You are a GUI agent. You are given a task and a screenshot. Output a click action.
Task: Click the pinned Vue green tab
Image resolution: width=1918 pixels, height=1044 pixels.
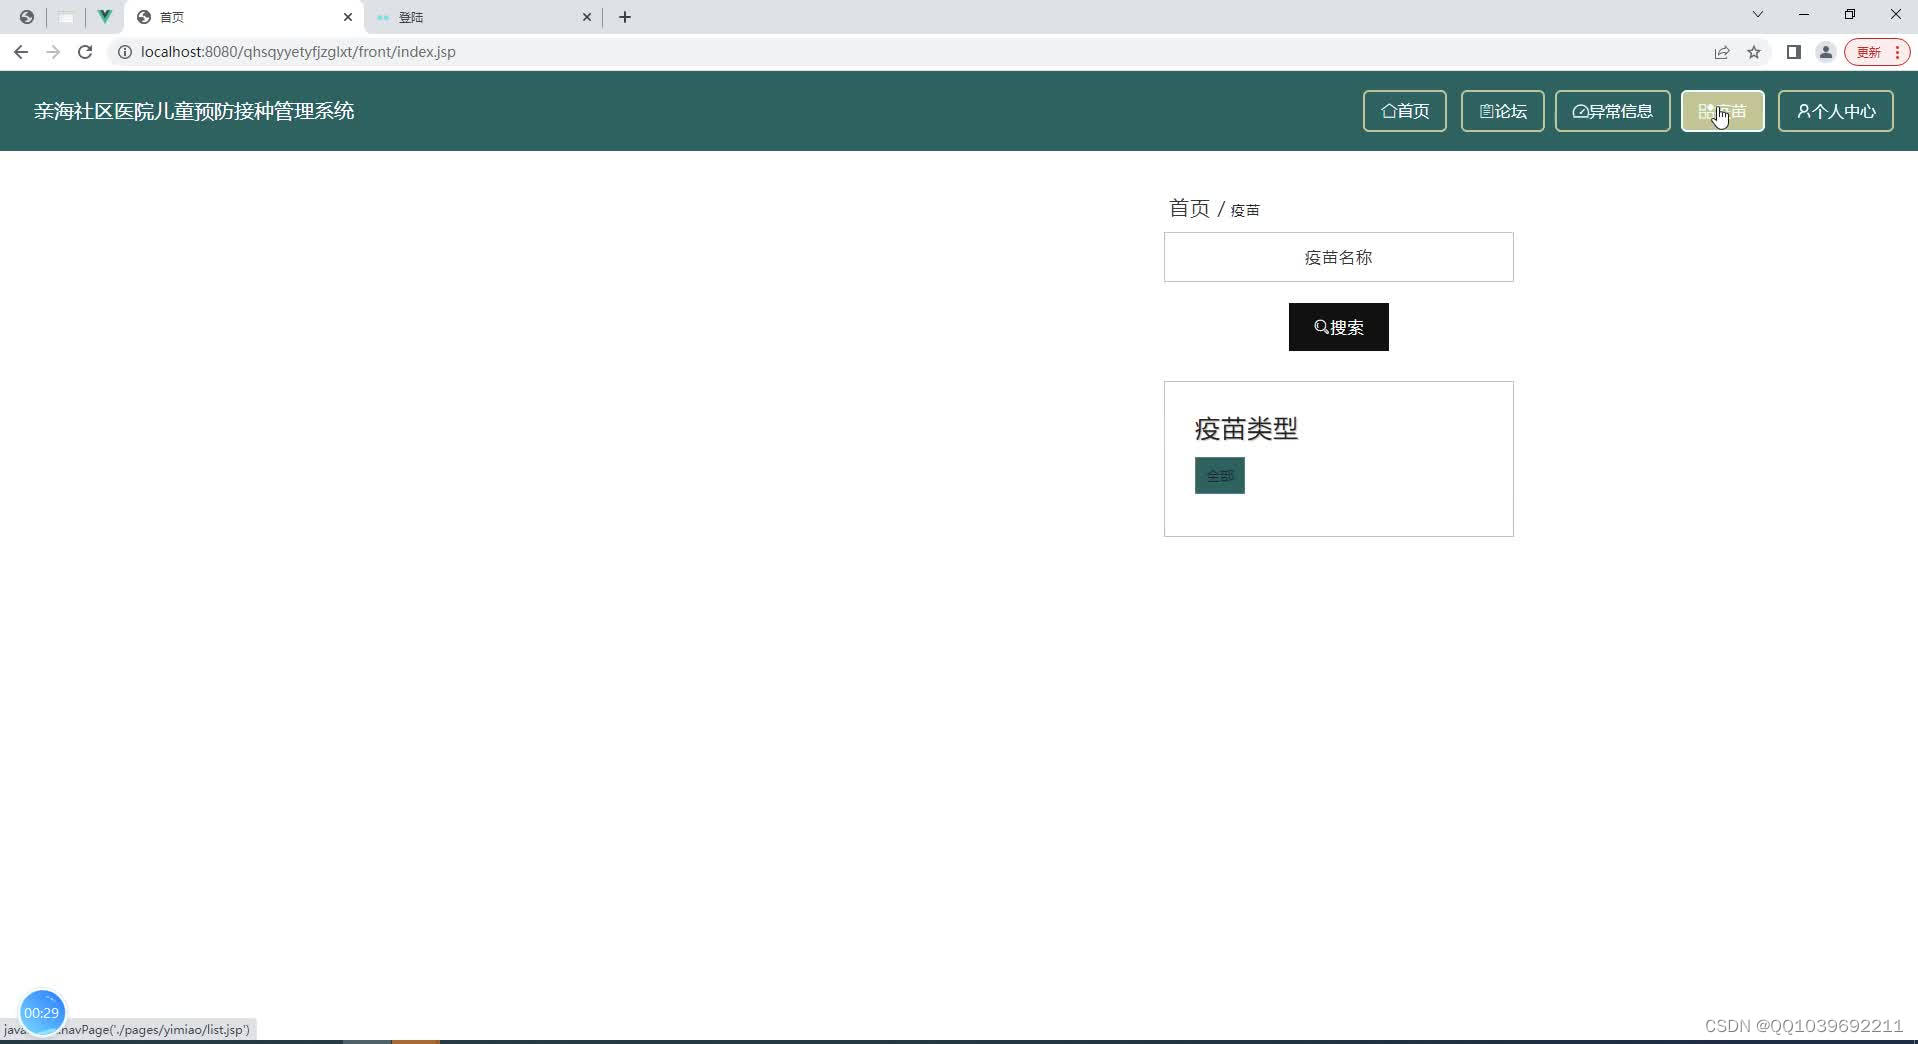(104, 17)
